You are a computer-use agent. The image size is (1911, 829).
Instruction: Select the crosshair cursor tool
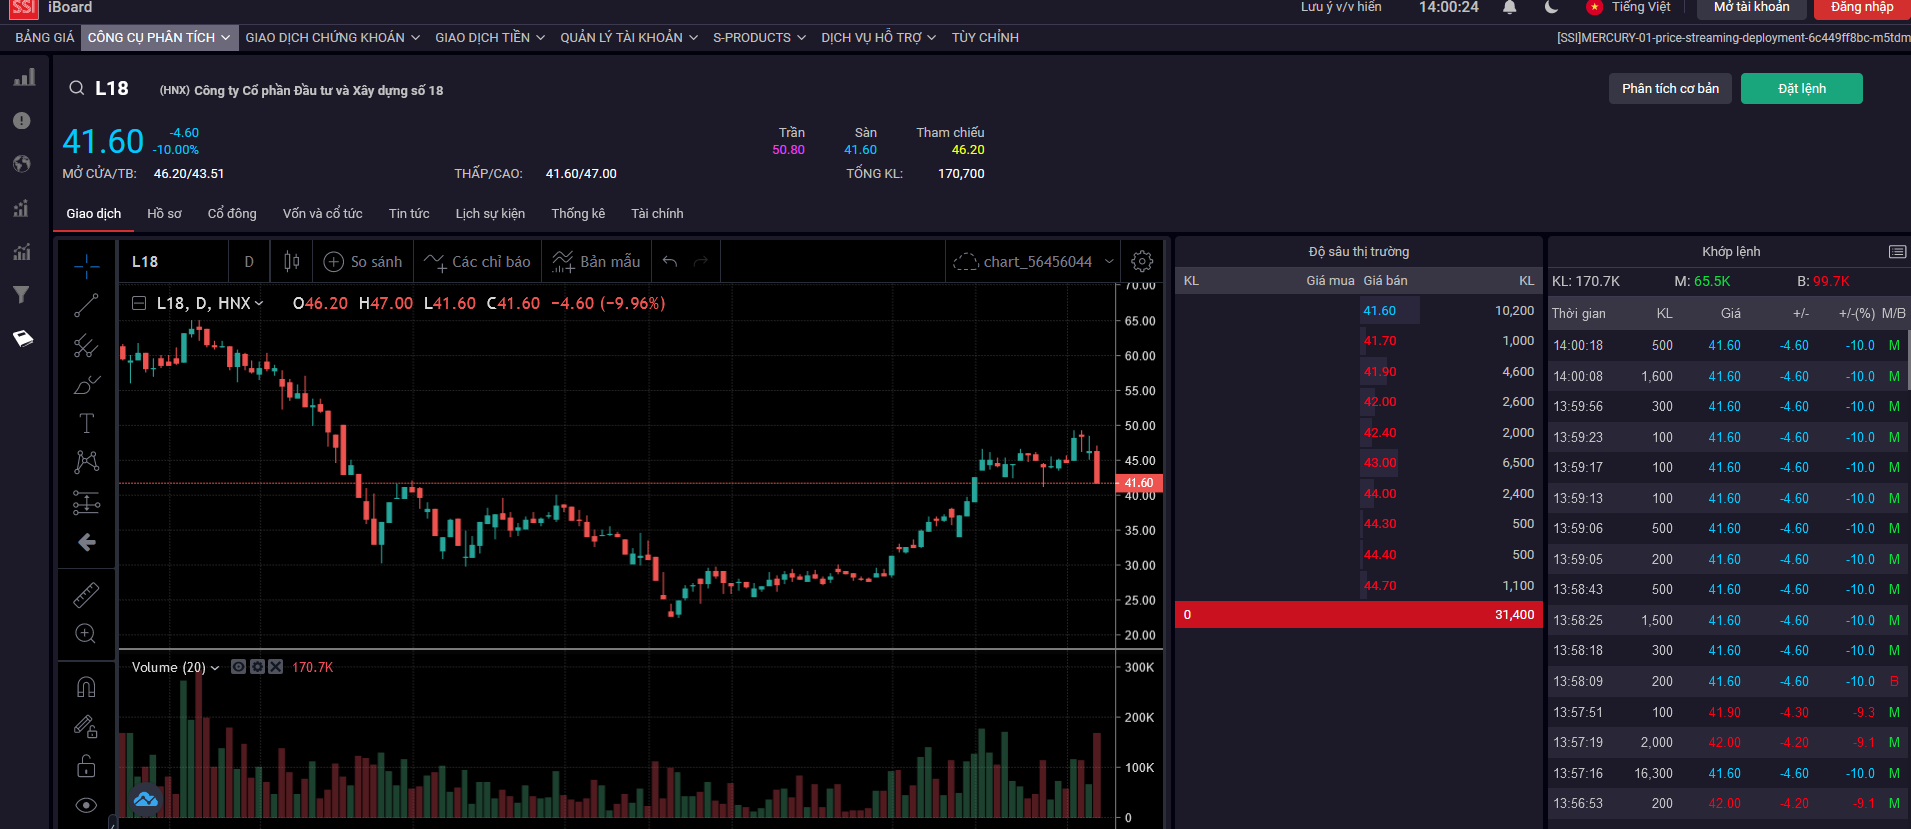87,265
